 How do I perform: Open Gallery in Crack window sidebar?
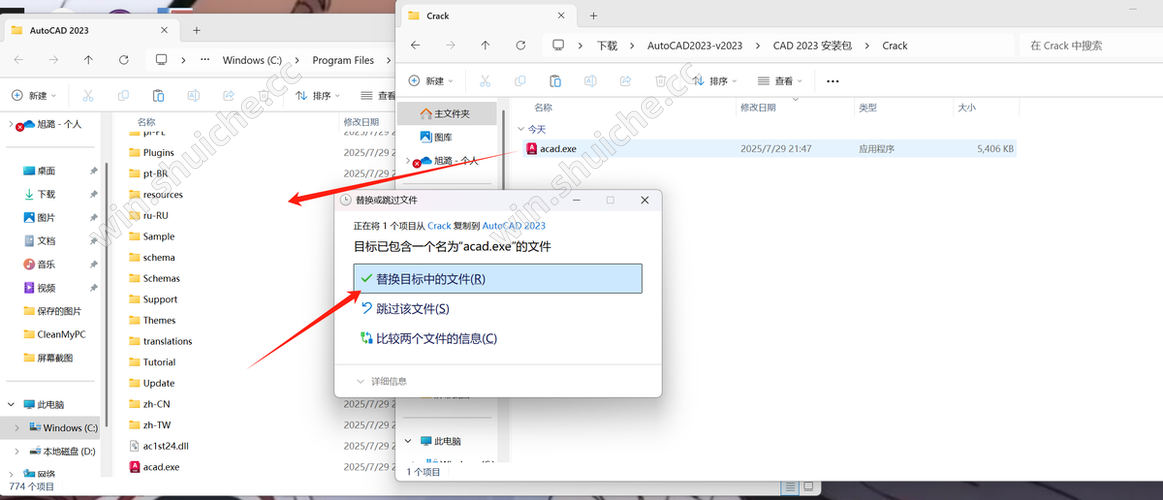coord(436,137)
